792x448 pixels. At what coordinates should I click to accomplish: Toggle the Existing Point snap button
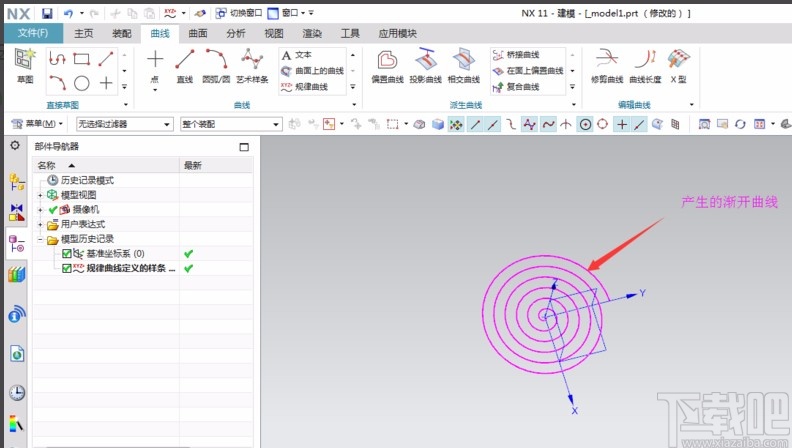click(x=622, y=124)
